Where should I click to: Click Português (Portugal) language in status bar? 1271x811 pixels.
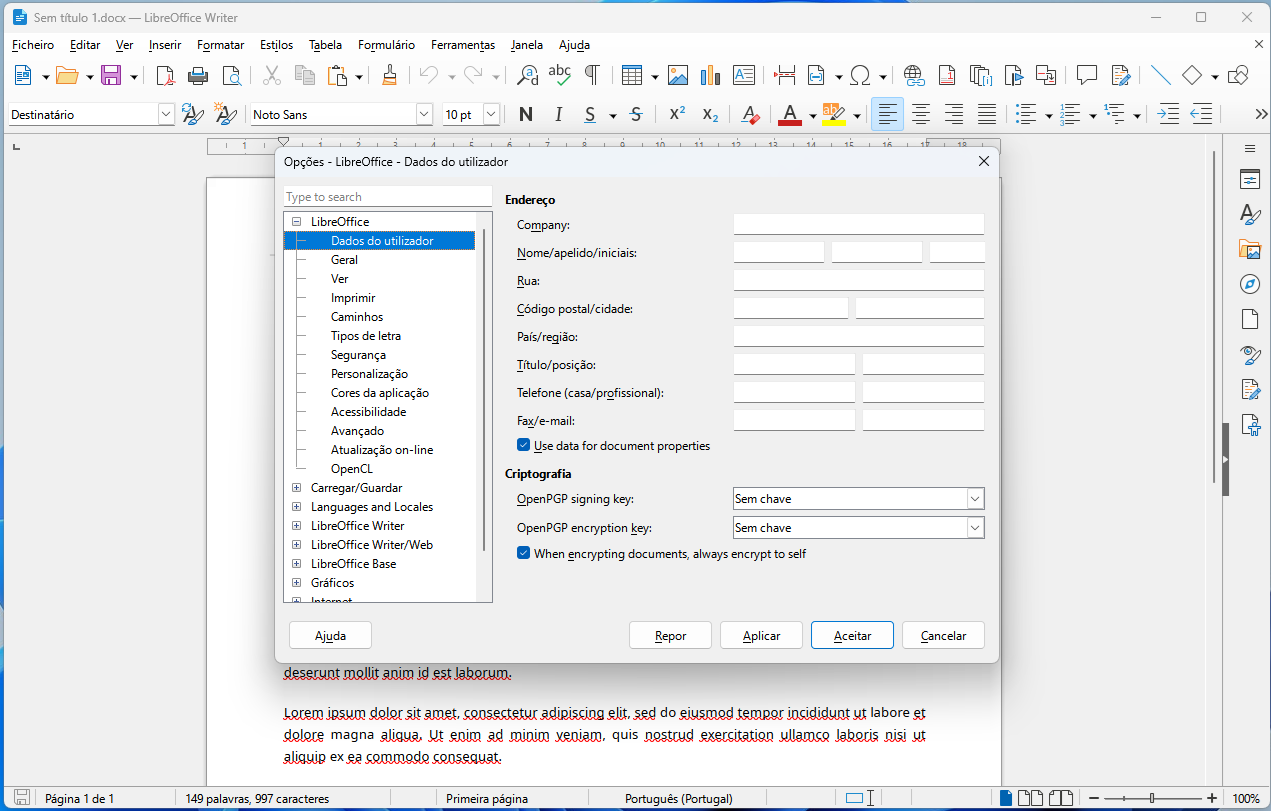[679, 799]
